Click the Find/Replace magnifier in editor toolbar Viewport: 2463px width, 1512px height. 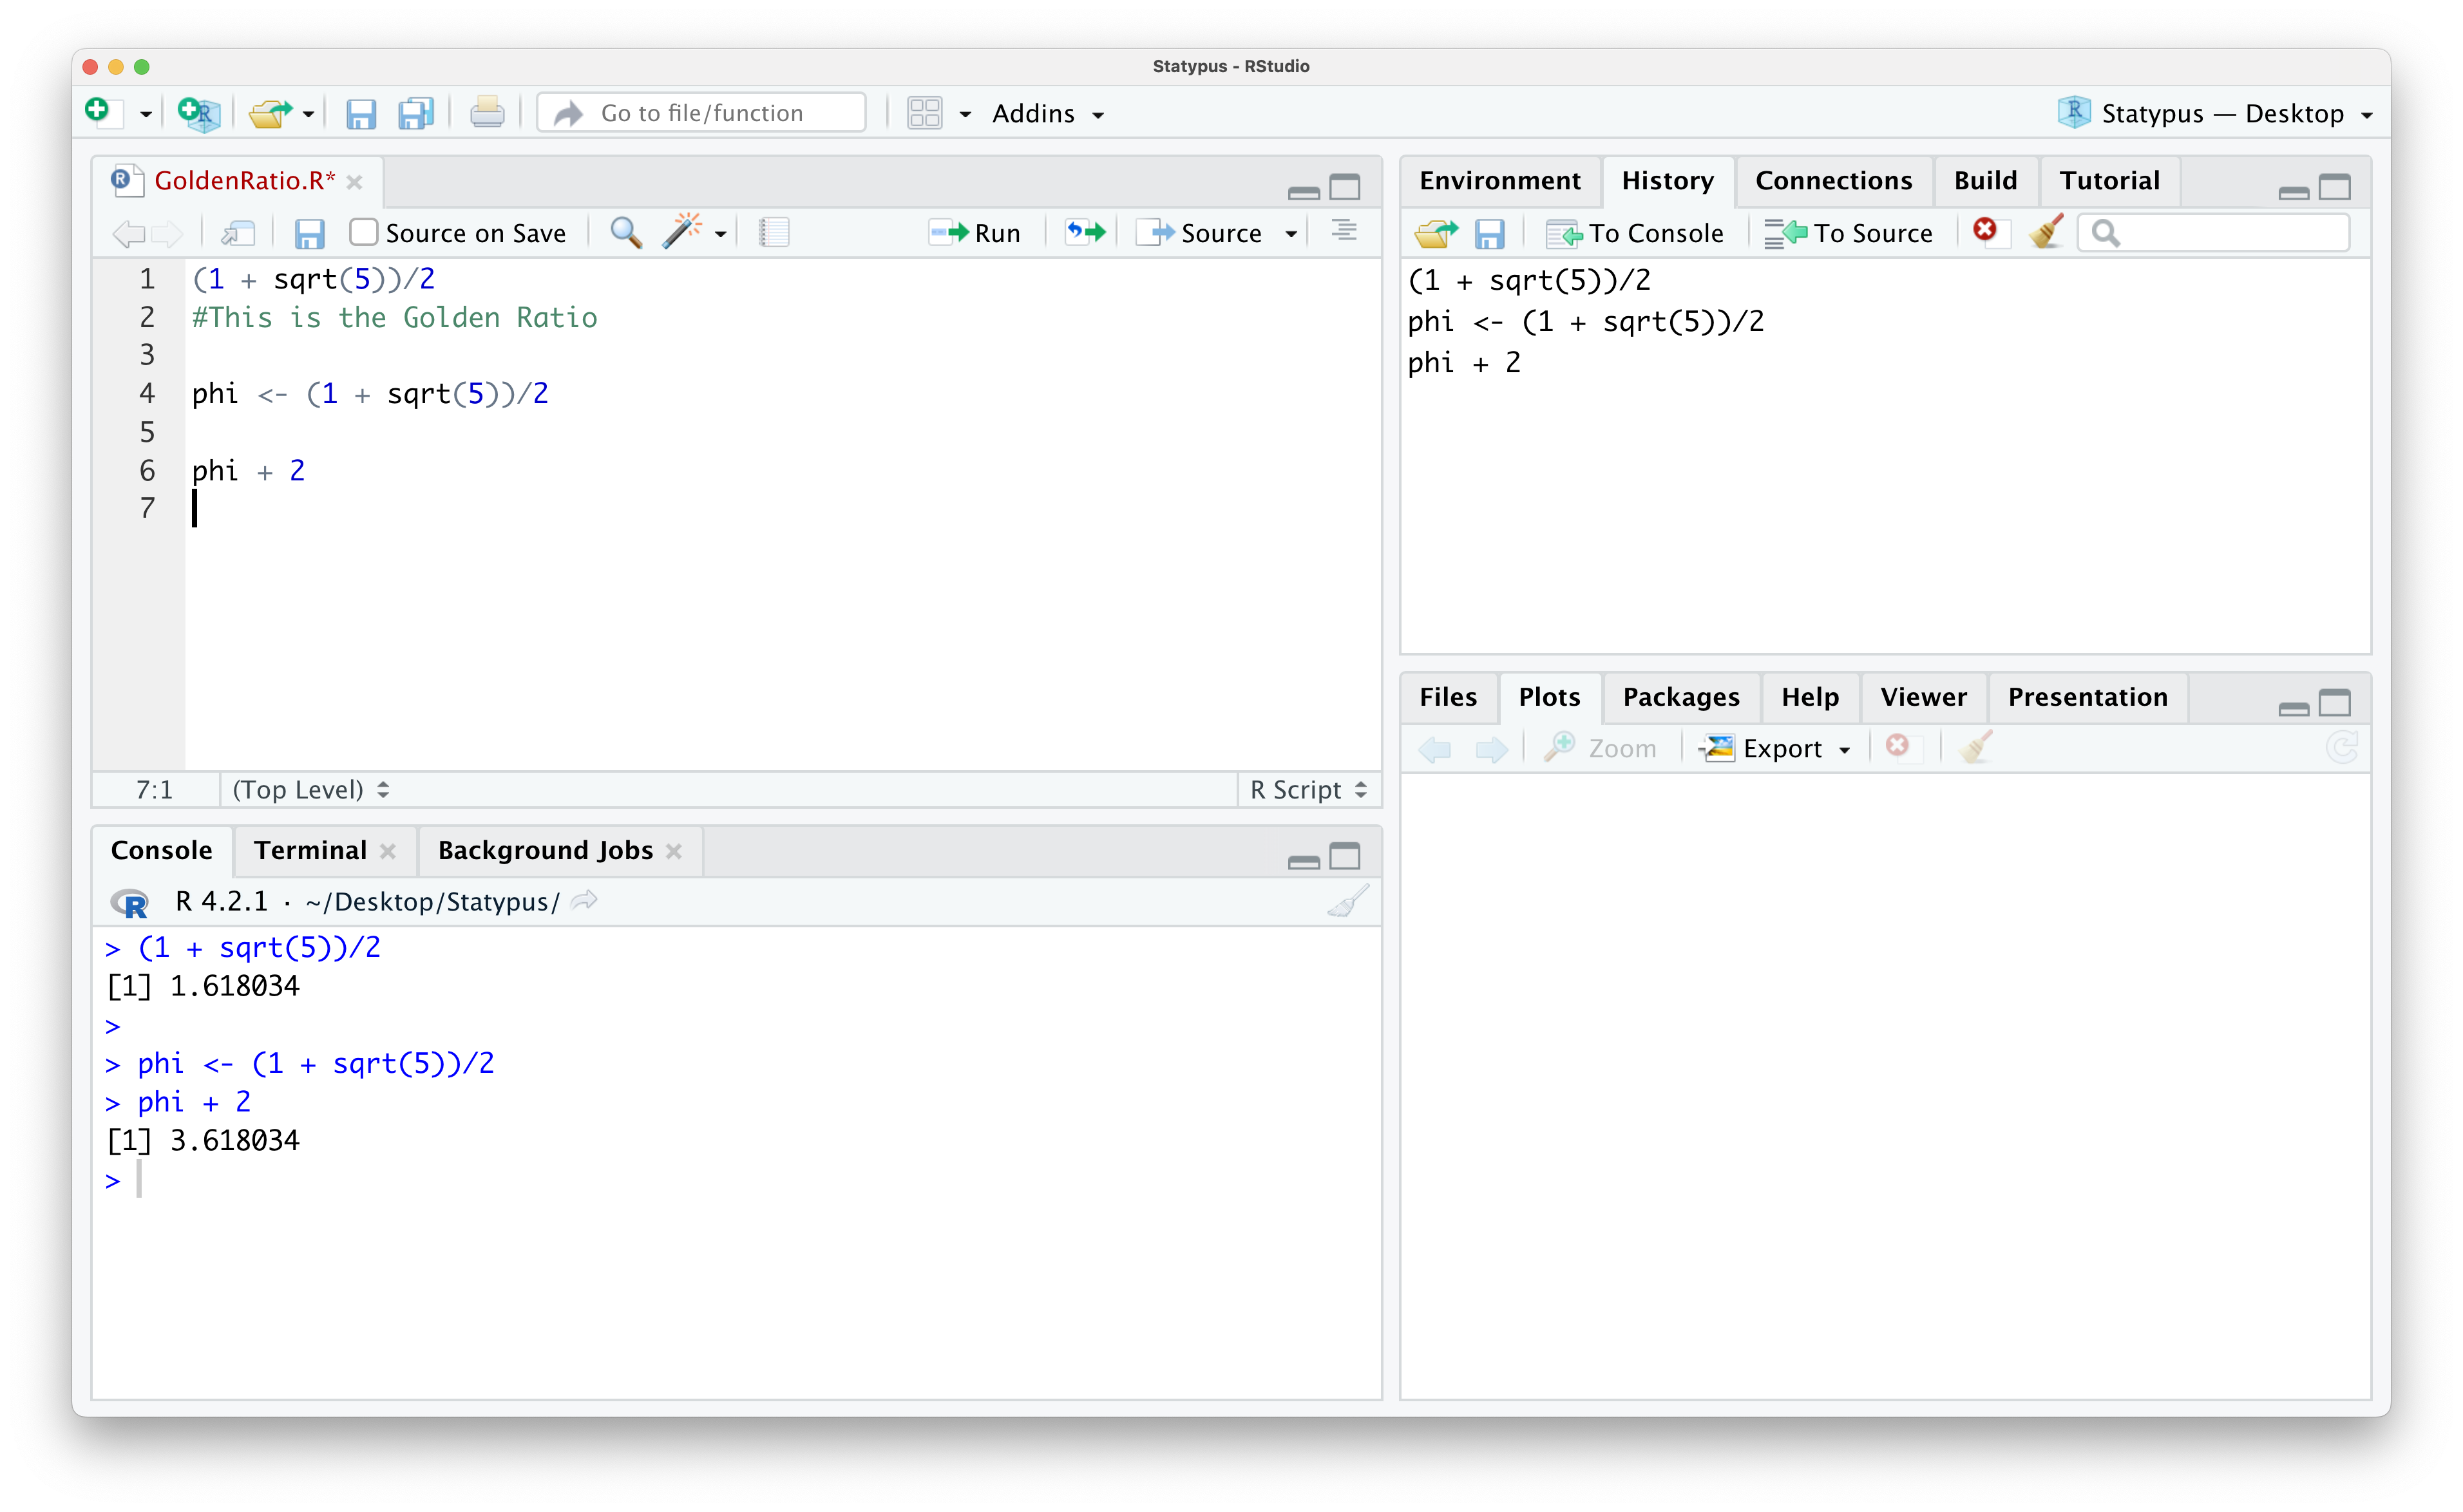point(626,232)
